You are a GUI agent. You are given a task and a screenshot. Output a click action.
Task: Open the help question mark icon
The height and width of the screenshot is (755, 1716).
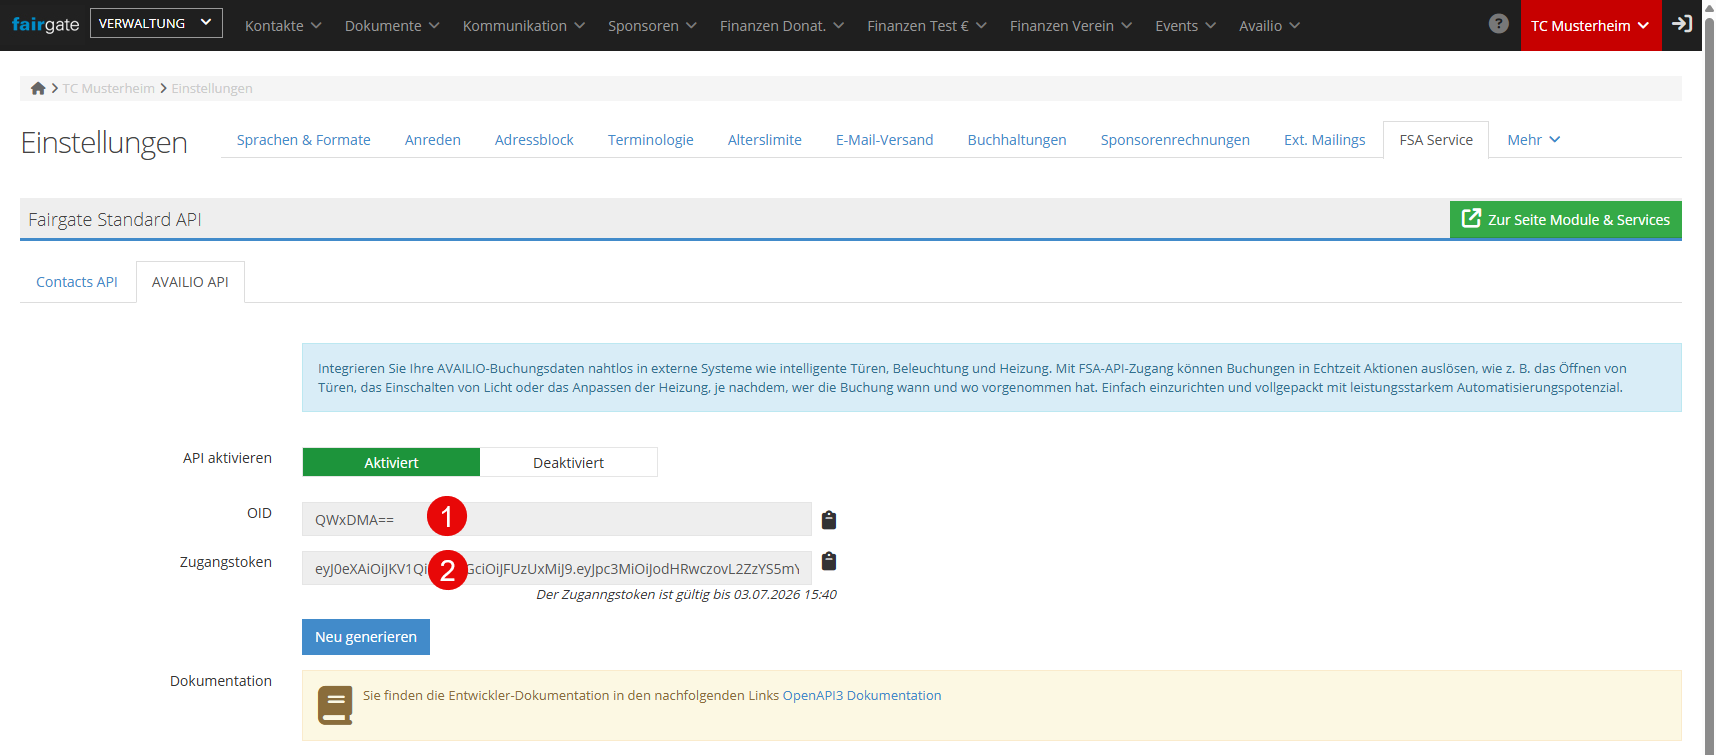coord(1498,24)
